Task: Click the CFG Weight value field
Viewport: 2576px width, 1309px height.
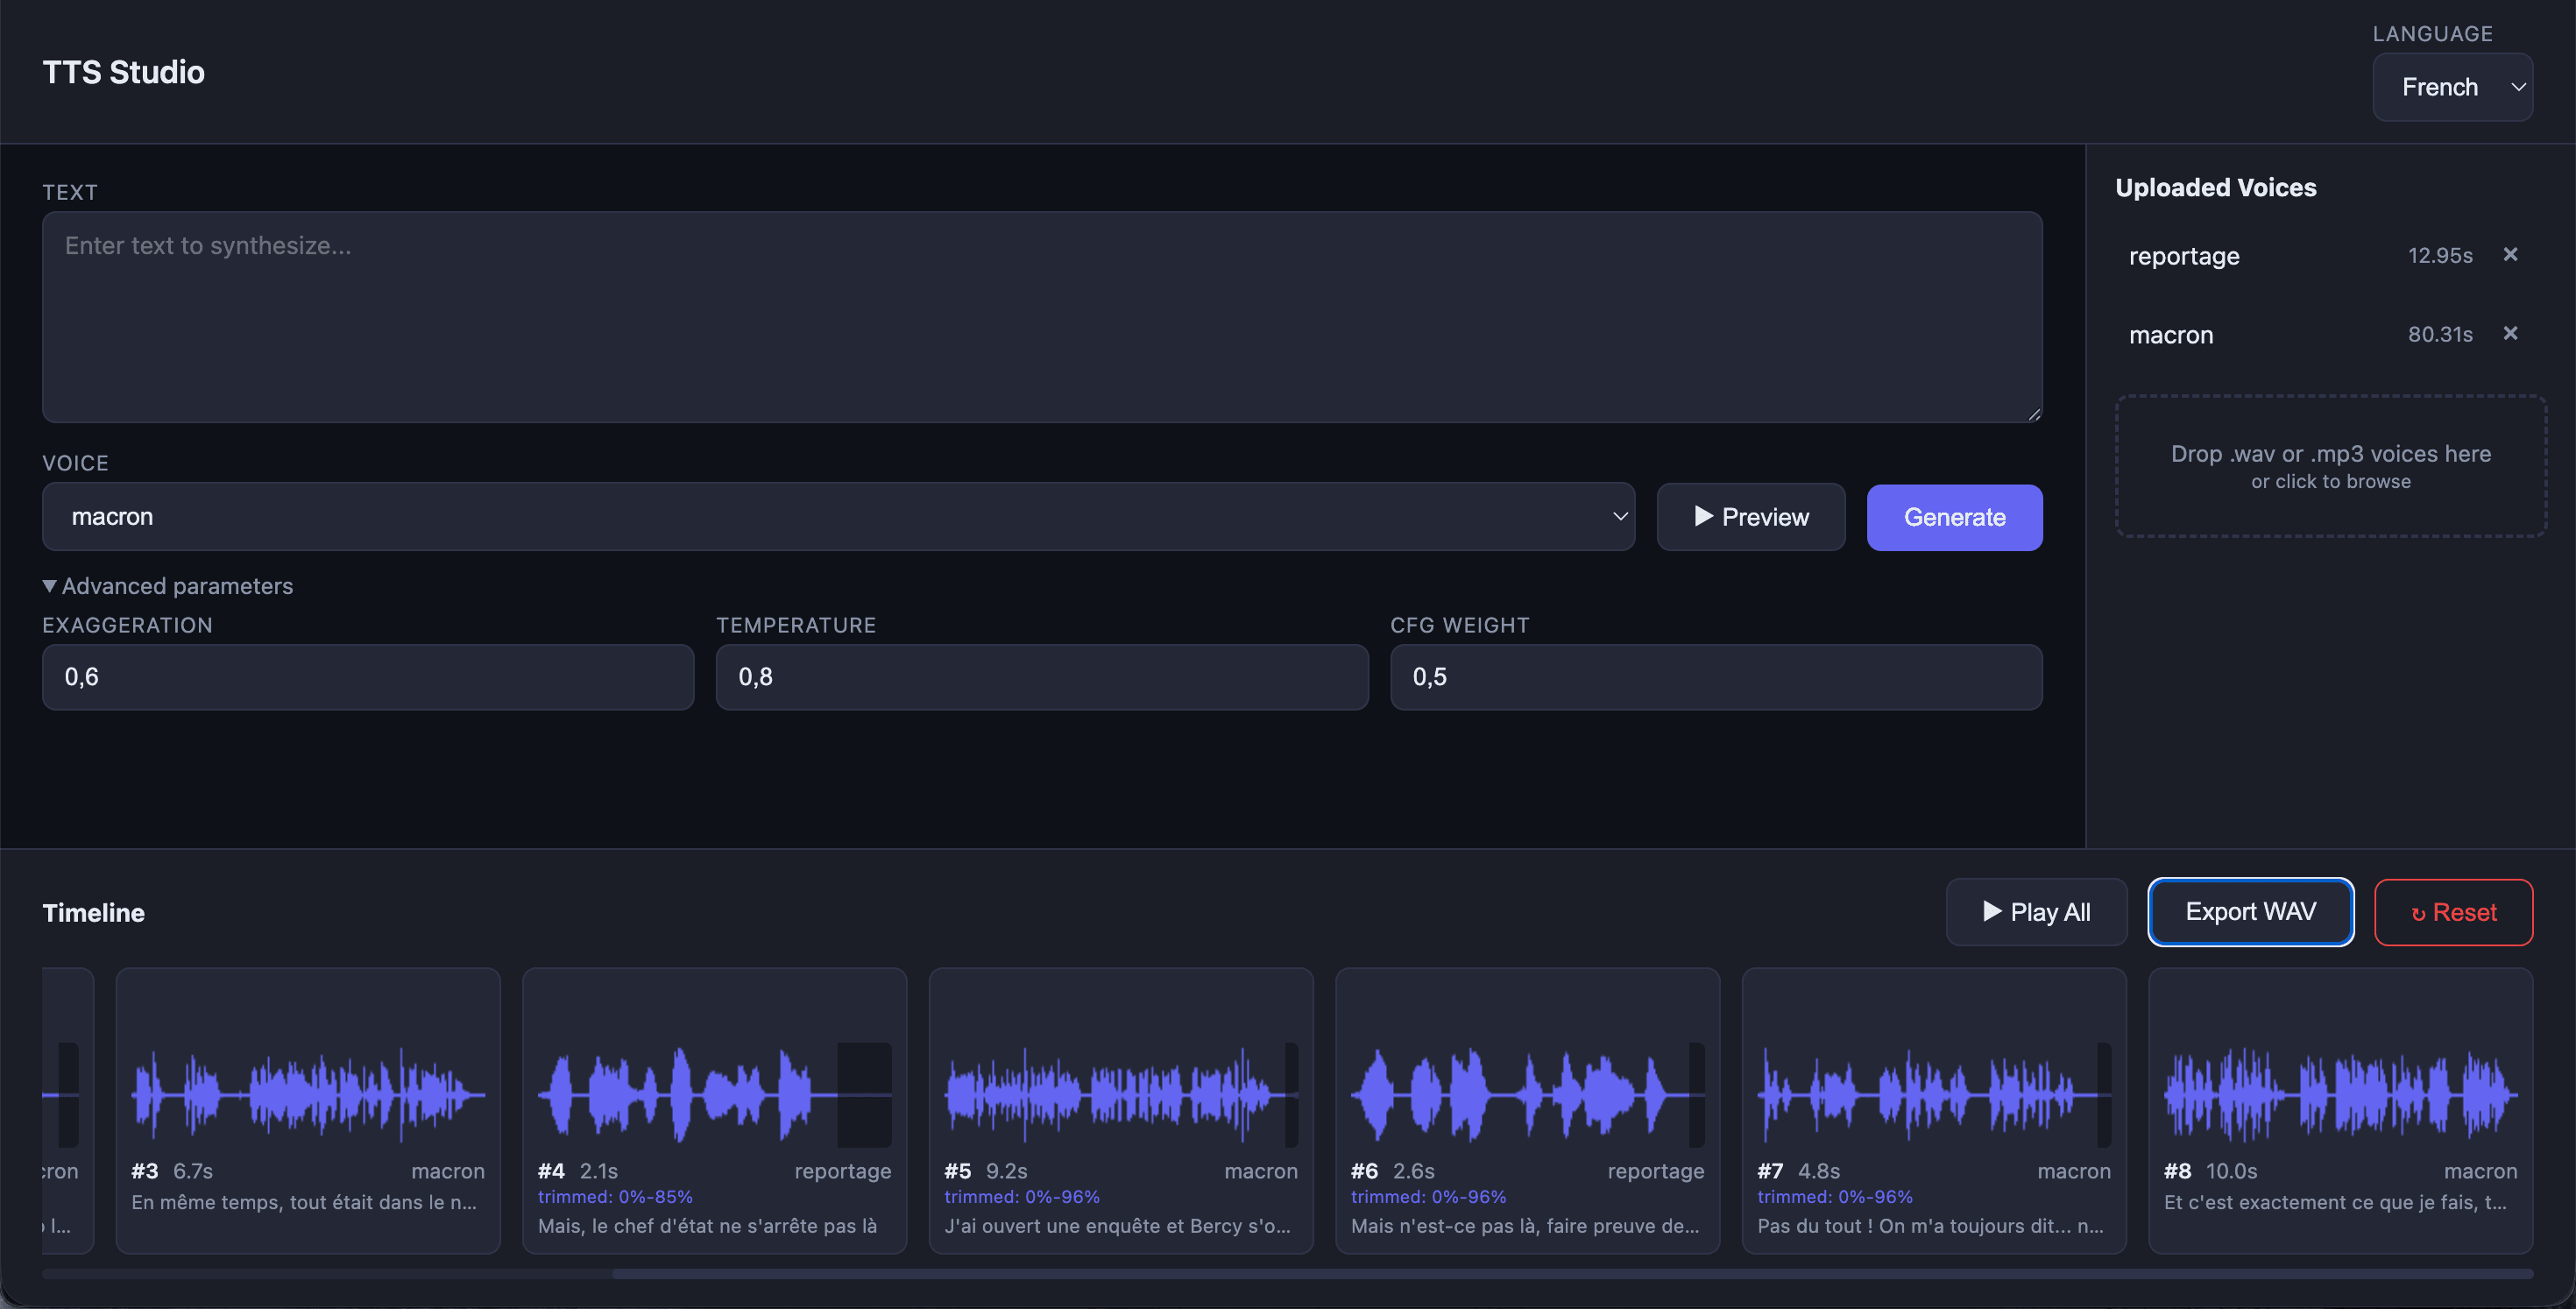Action: 1715,677
